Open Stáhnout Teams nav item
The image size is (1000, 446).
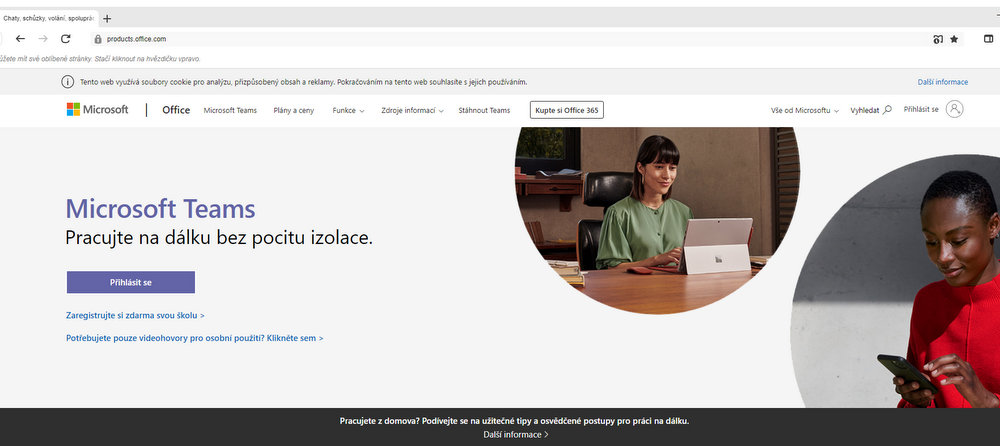(x=484, y=110)
